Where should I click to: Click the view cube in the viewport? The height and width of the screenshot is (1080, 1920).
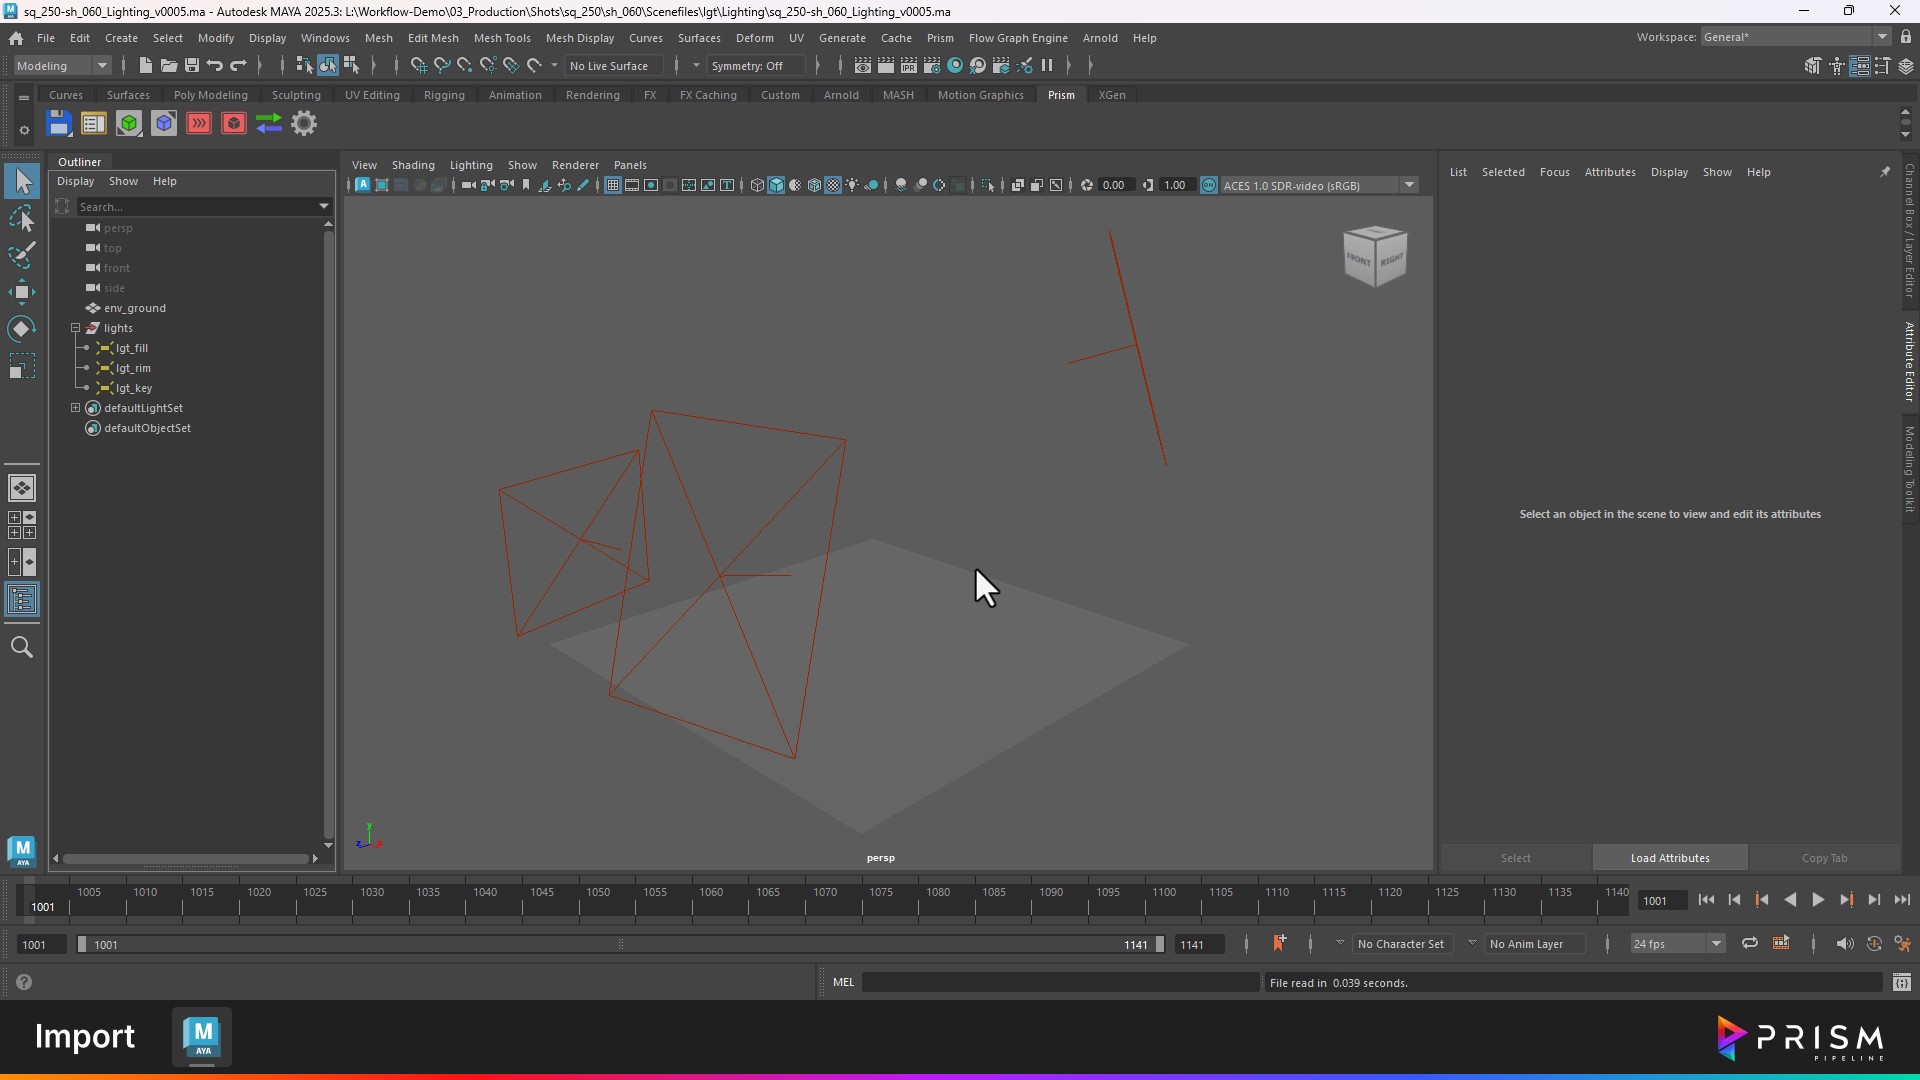point(1375,256)
